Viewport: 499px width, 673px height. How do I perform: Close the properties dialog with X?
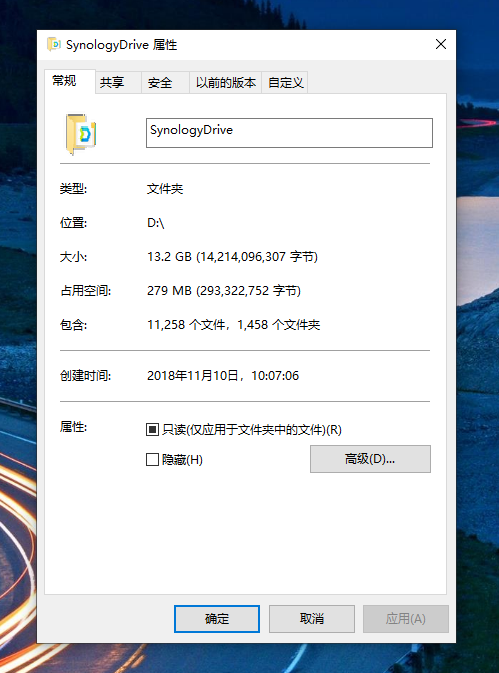(x=441, y=44)
